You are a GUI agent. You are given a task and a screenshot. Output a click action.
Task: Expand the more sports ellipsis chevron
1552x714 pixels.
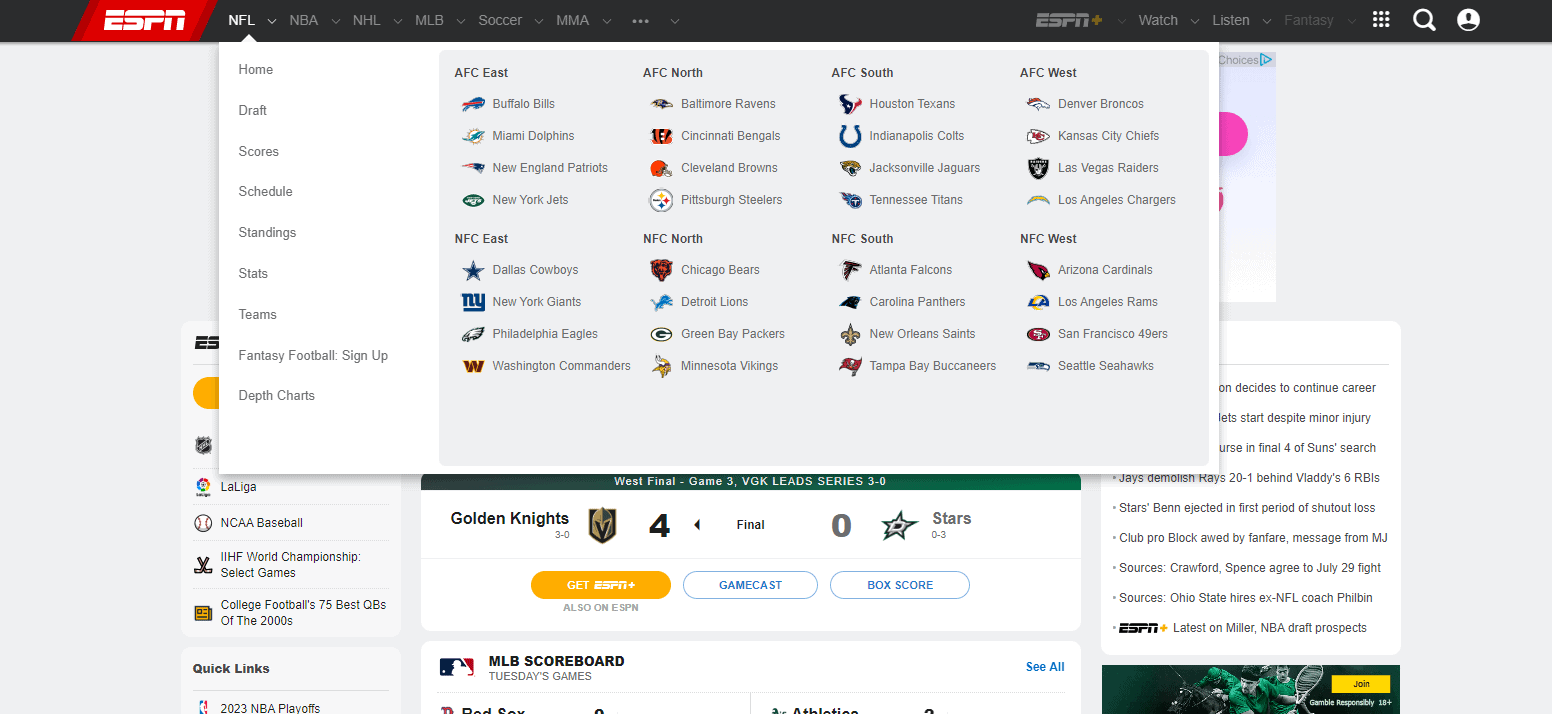point(674,21)
